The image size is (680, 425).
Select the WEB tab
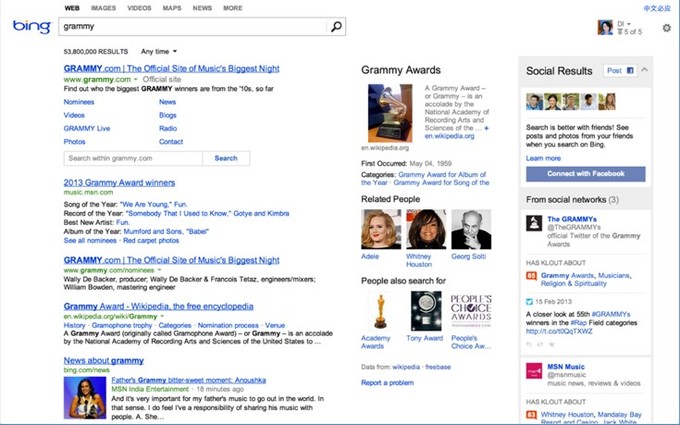point(72,8)
